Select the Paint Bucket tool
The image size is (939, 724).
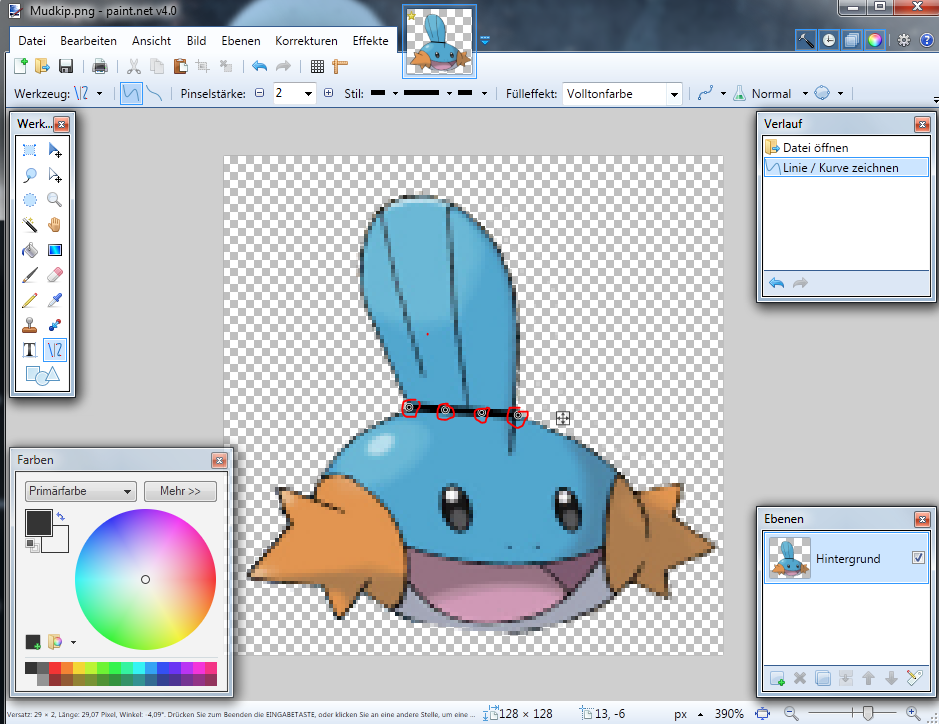click(x=29, y=250)
